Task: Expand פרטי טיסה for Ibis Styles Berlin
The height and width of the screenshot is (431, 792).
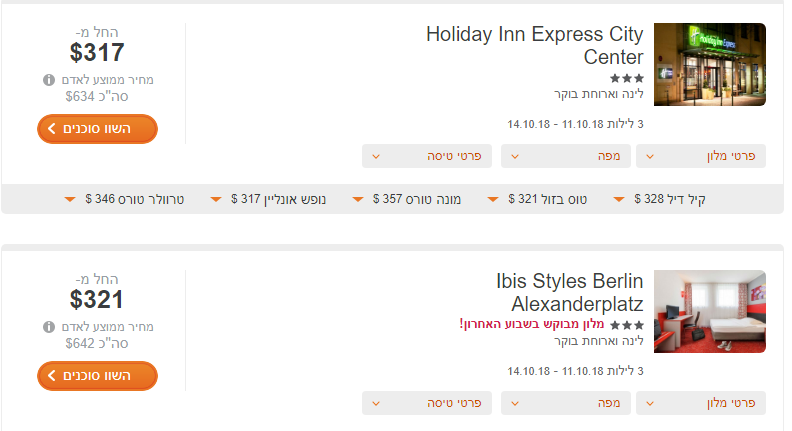Action: (x=427, y=403)
